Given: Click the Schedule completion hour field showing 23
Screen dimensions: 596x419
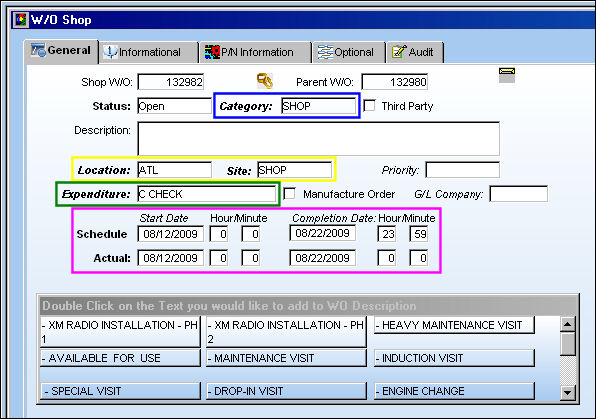Looking at the screenshot, I should [387, 234].
